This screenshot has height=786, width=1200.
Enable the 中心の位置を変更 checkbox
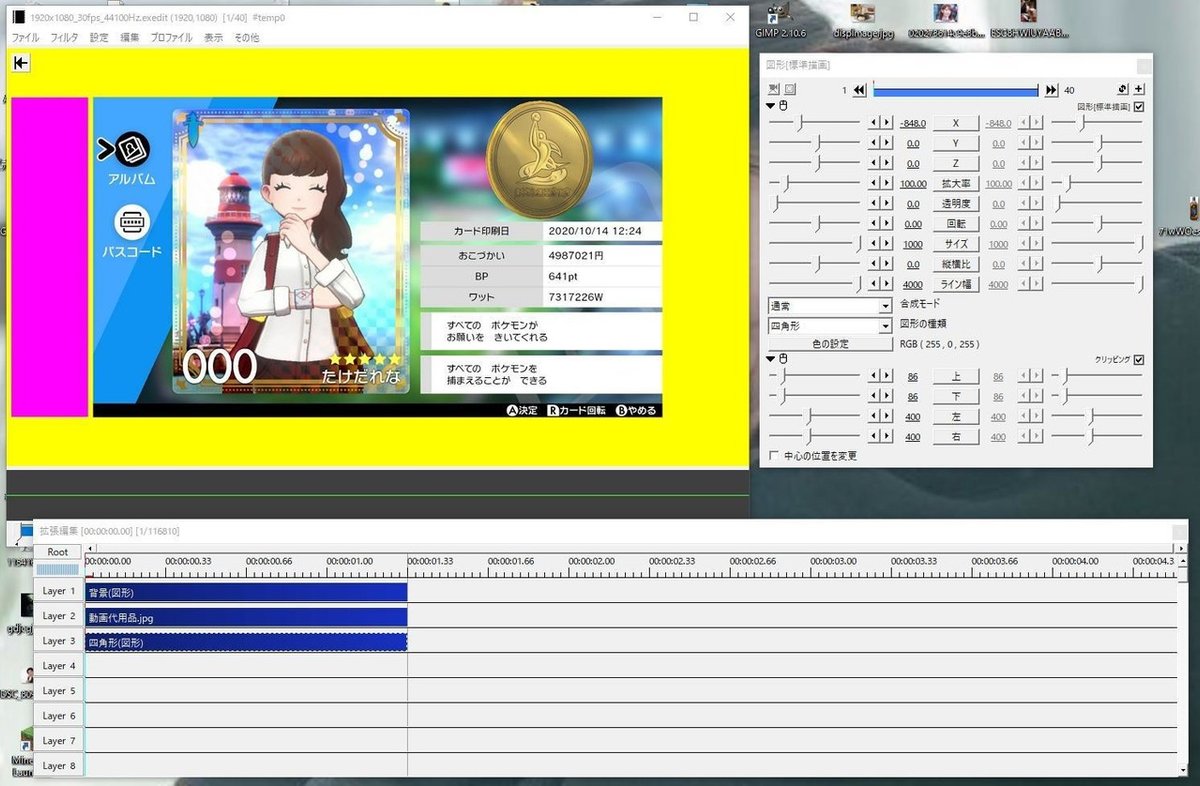click(x=774, y=456)
